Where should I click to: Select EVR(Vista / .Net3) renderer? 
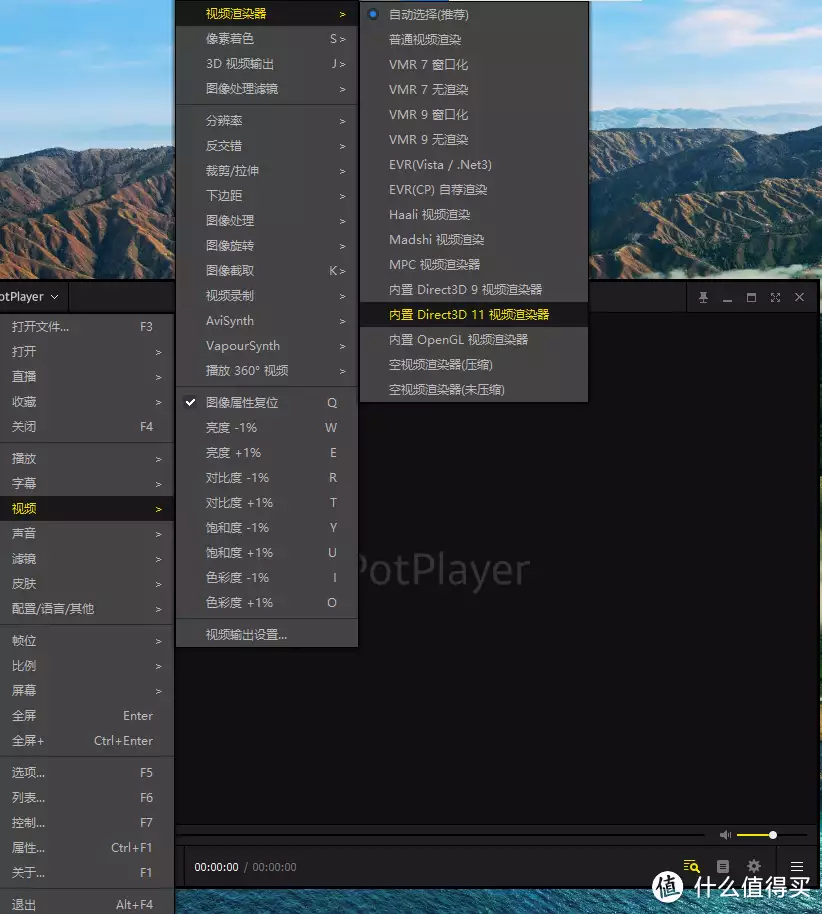(474, 165)
